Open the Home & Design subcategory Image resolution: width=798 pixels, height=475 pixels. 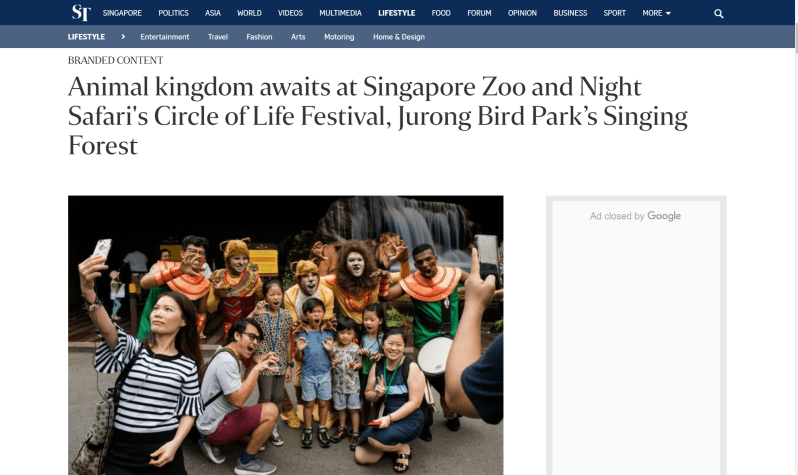click(x=399, y=37)
